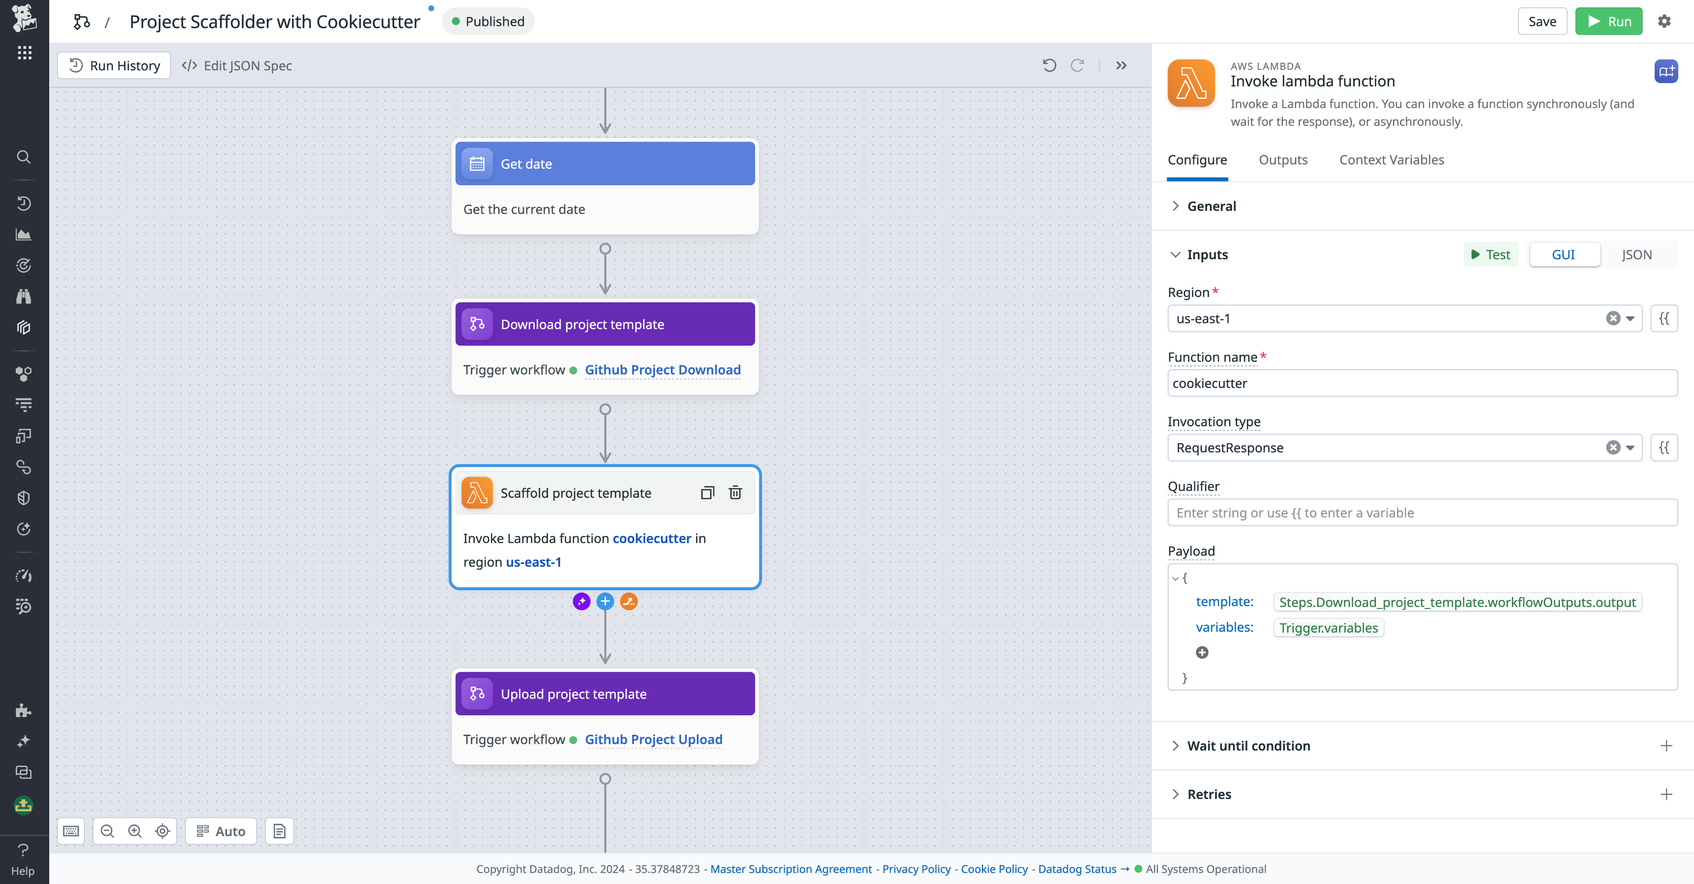Open Help at sidebar bottom
This screenshot has width=1694, height=884.
tap(23, 859)
